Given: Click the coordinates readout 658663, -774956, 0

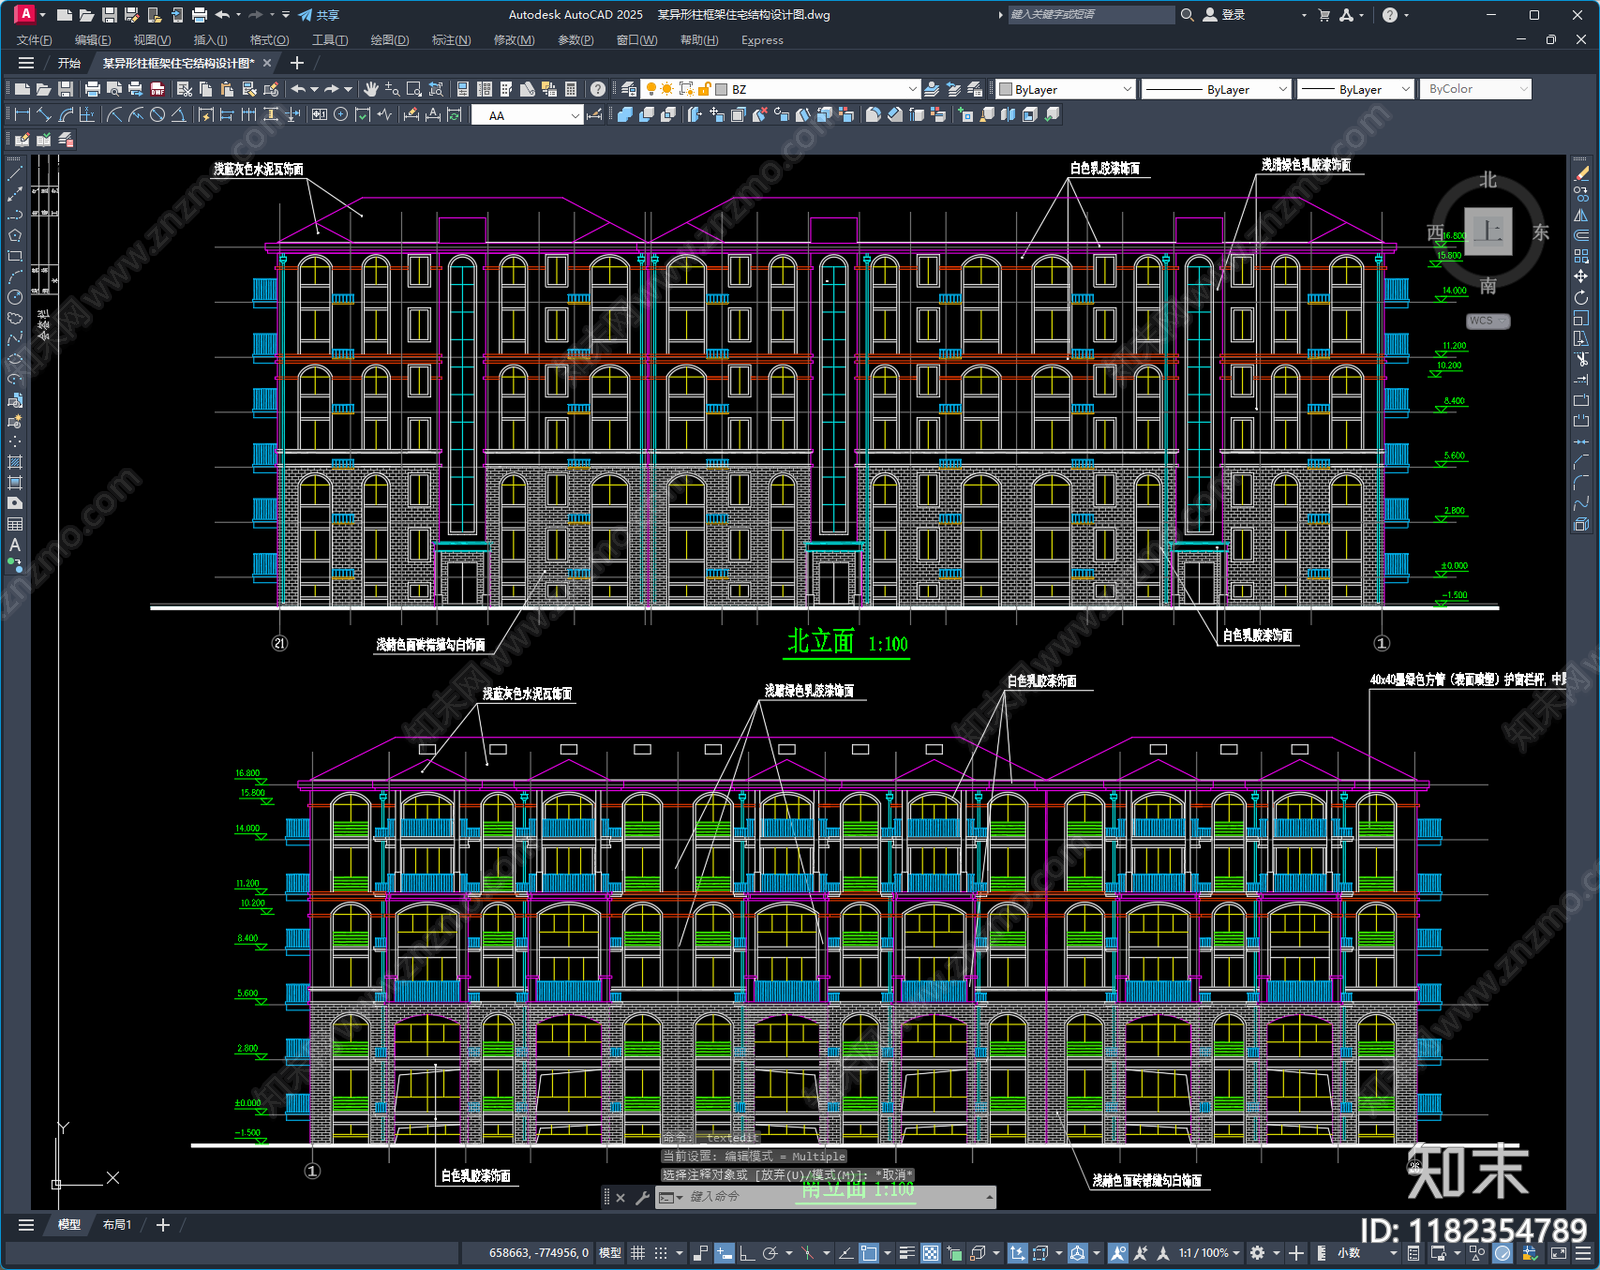Looking at the screenshot, I should 539,1253.
